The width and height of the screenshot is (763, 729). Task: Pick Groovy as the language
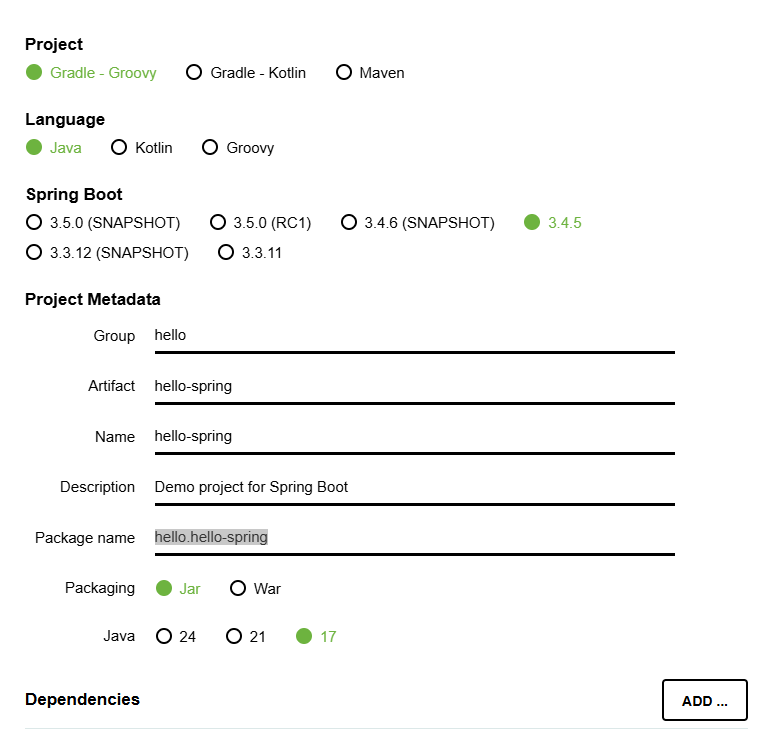pos(238,147)
